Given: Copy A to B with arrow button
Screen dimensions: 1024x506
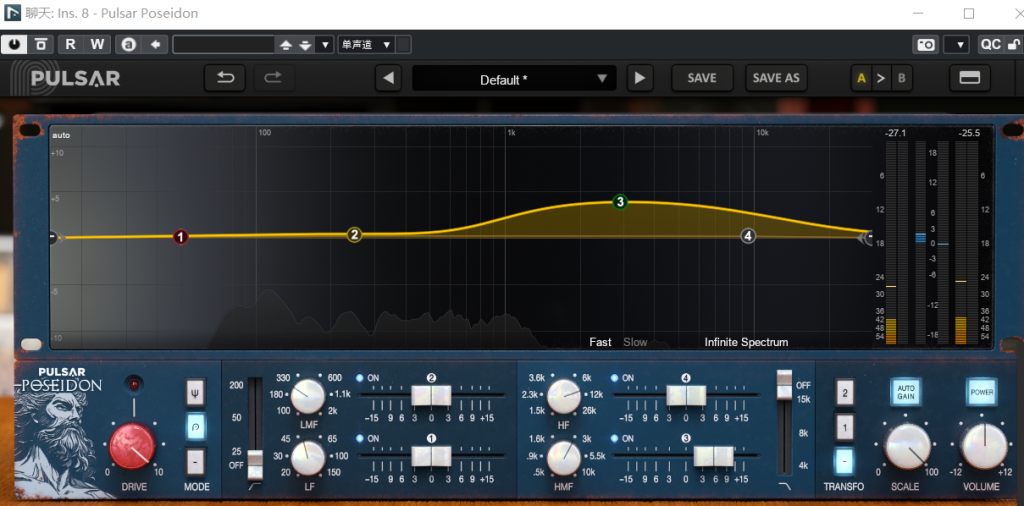Looking at the screenshot, I should pyautogui.click(x=881, y=79).
